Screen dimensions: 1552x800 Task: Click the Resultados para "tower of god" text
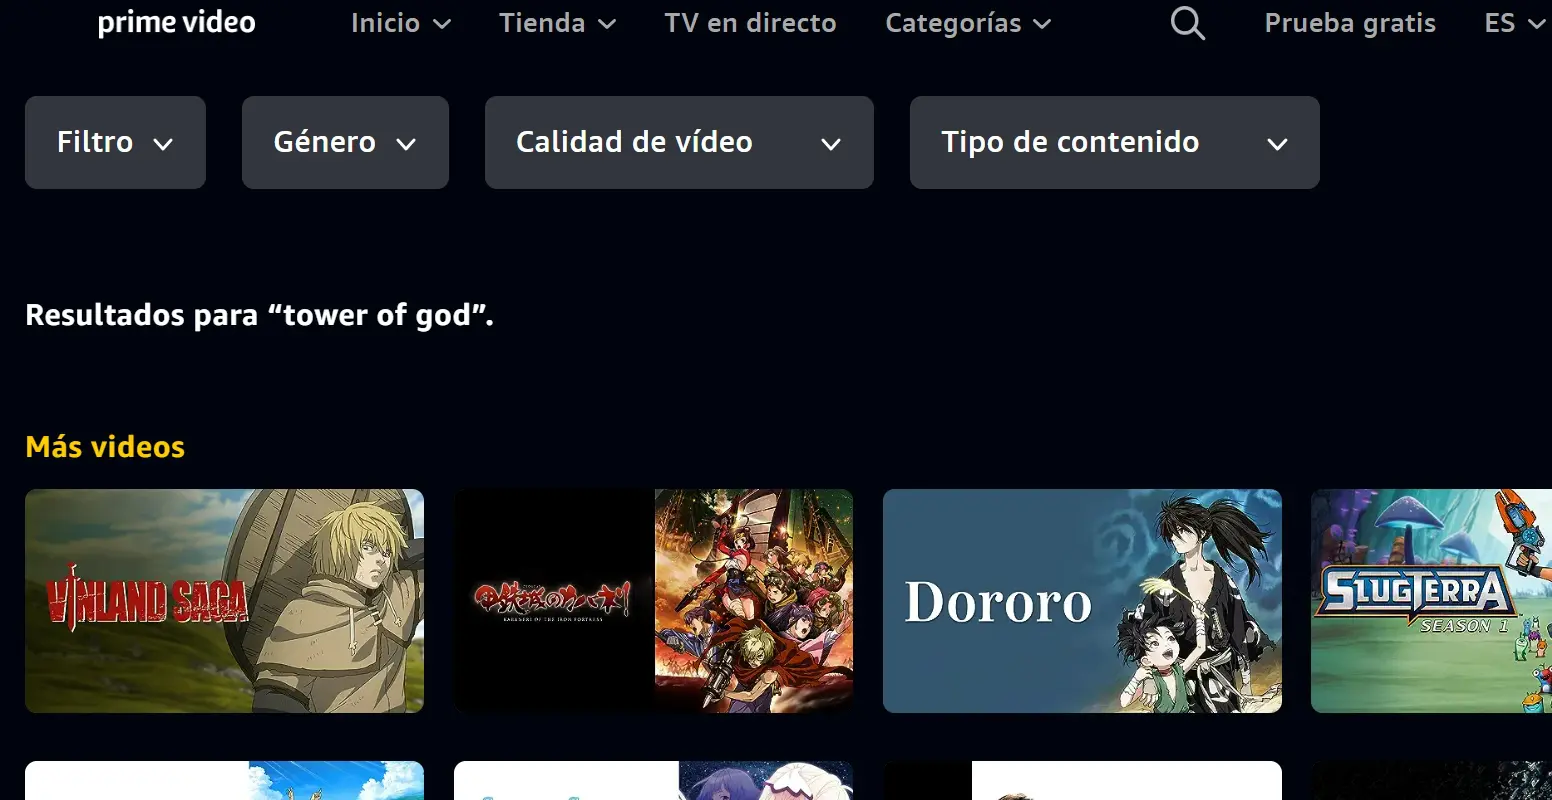pyautogui.click(x=259, y=315)
